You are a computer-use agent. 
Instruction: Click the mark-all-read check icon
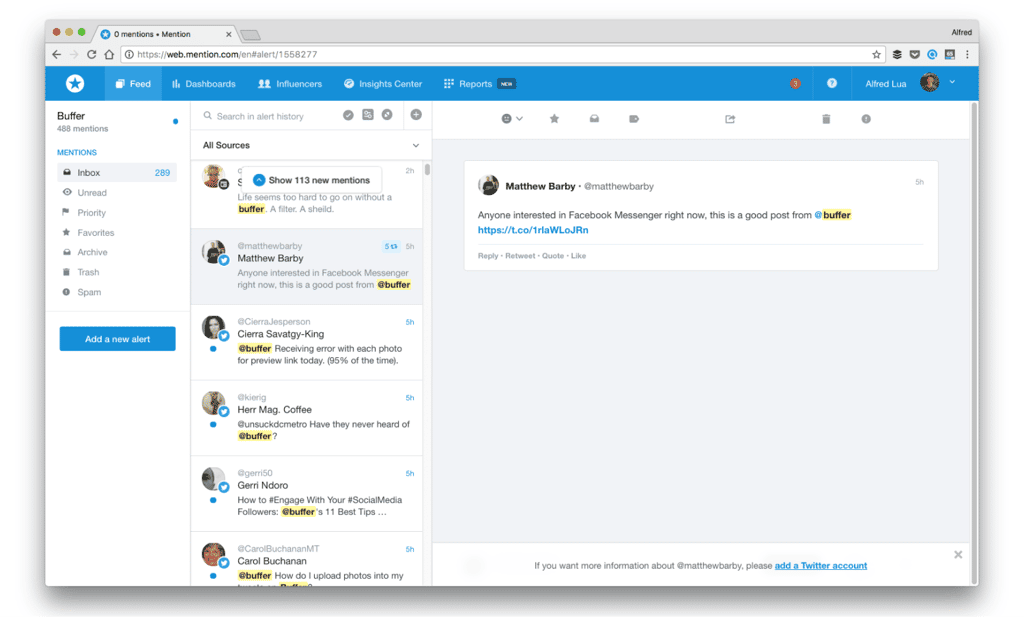click(x=348, y=115)
